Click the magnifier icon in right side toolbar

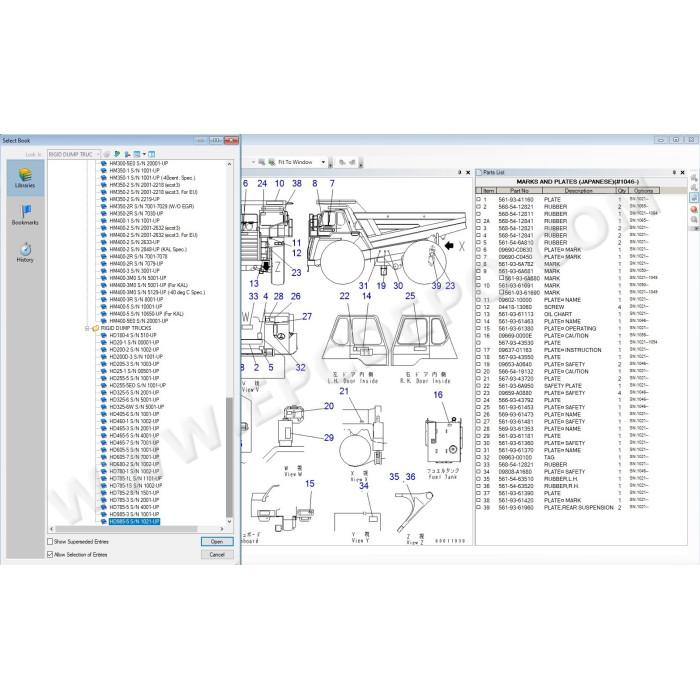[x=694, y=219]
